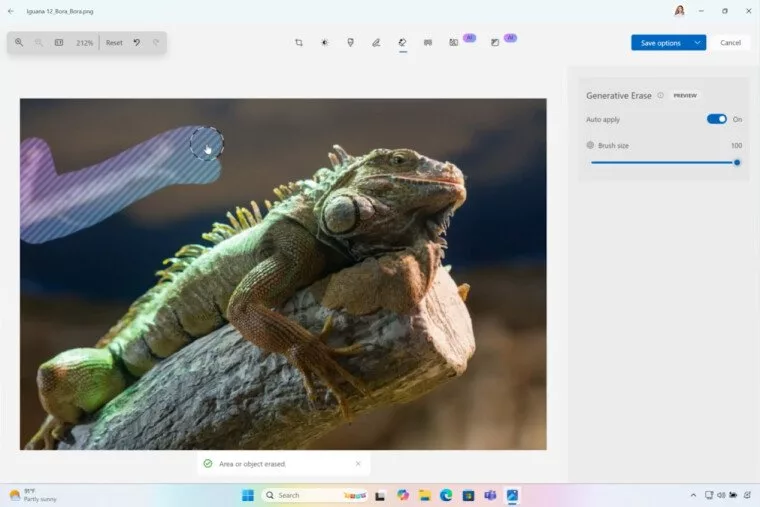This screenshot has width=760, height=507.
Task: Dismiss the Area or object erased notification
Action: pyautogui.click(x=358, y=464)
